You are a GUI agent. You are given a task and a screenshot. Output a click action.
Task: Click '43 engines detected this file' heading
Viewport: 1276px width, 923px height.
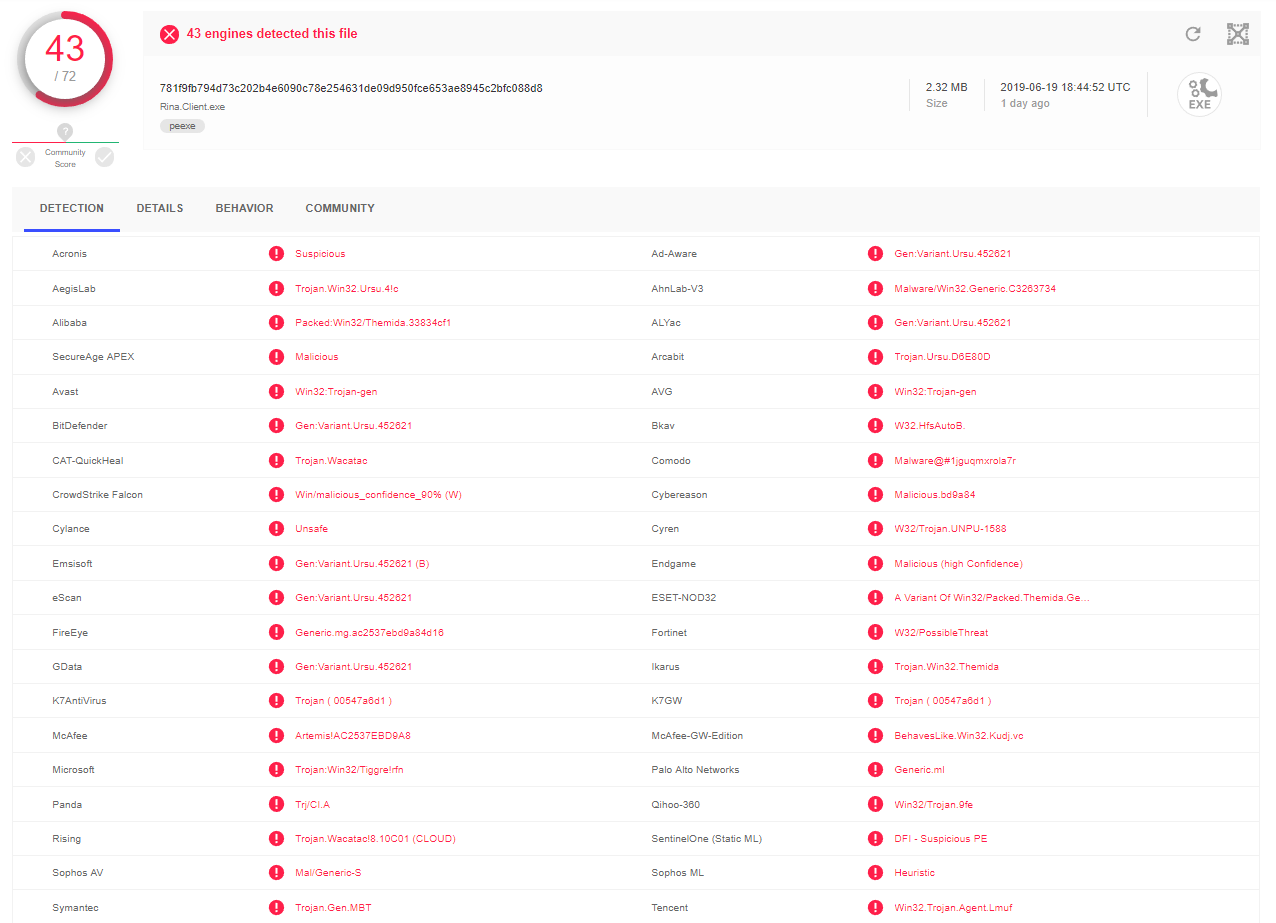[272, 34]
